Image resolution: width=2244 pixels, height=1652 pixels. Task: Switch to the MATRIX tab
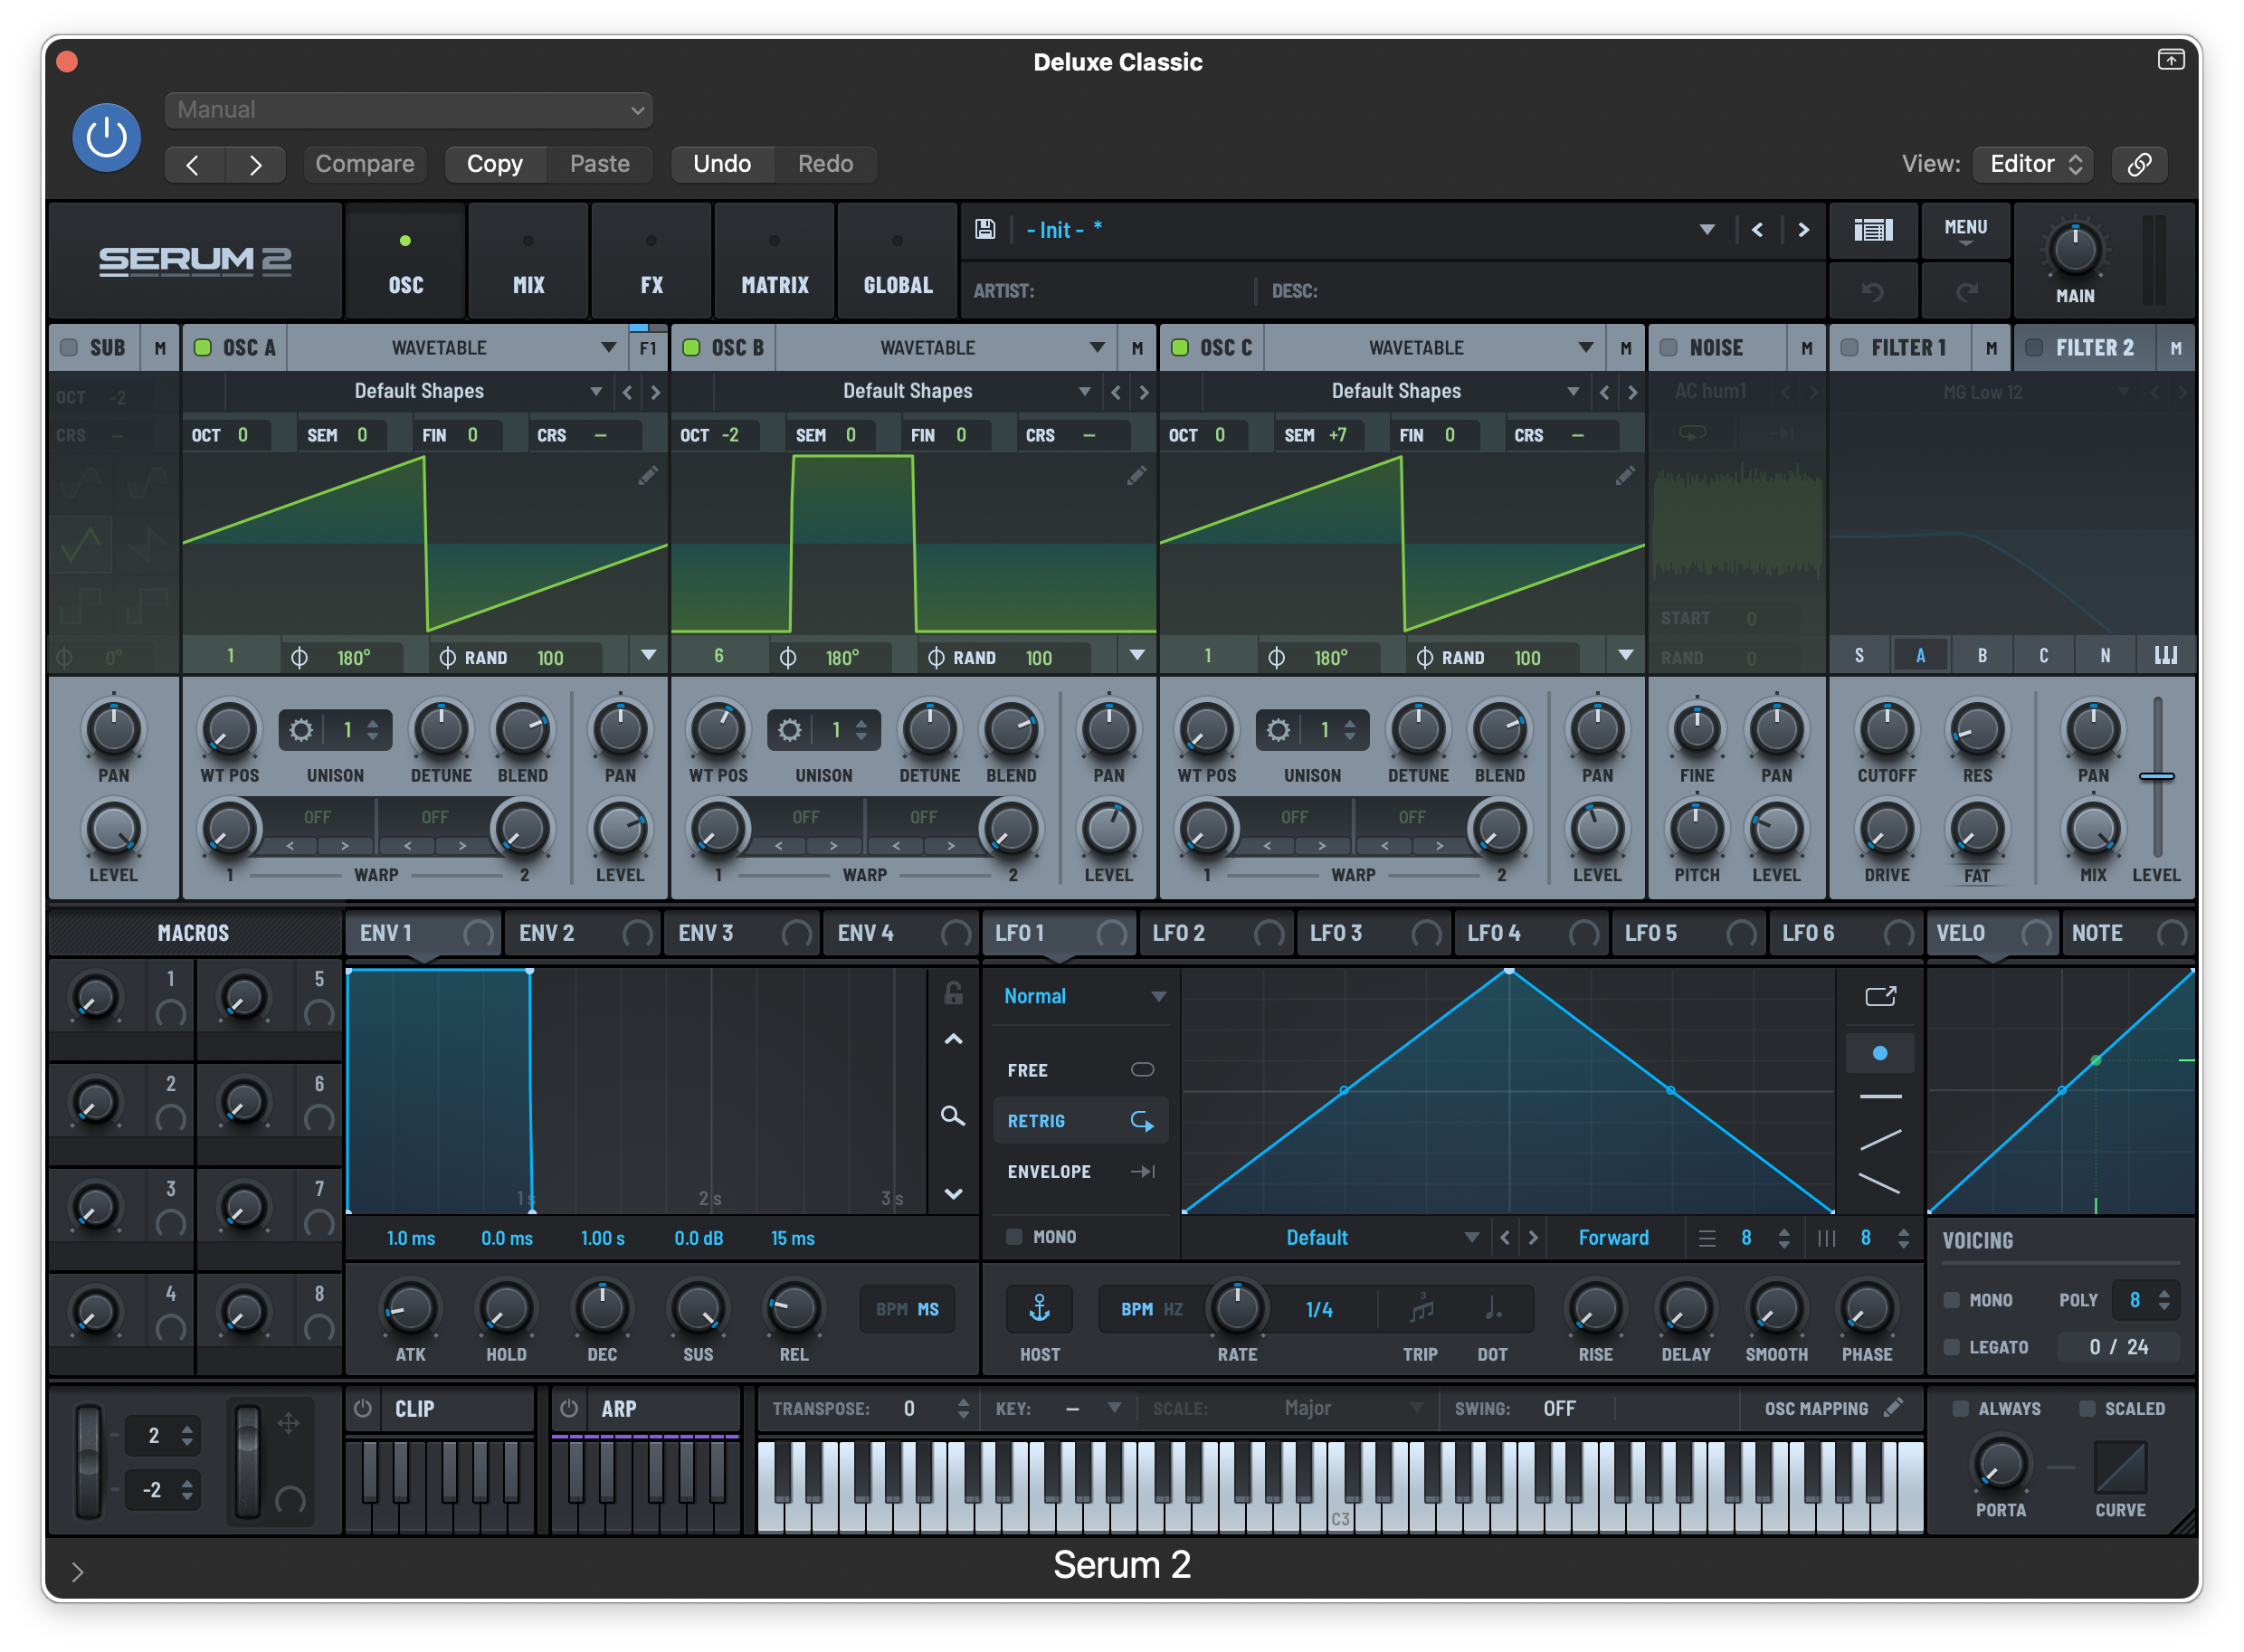coord(775,262)
